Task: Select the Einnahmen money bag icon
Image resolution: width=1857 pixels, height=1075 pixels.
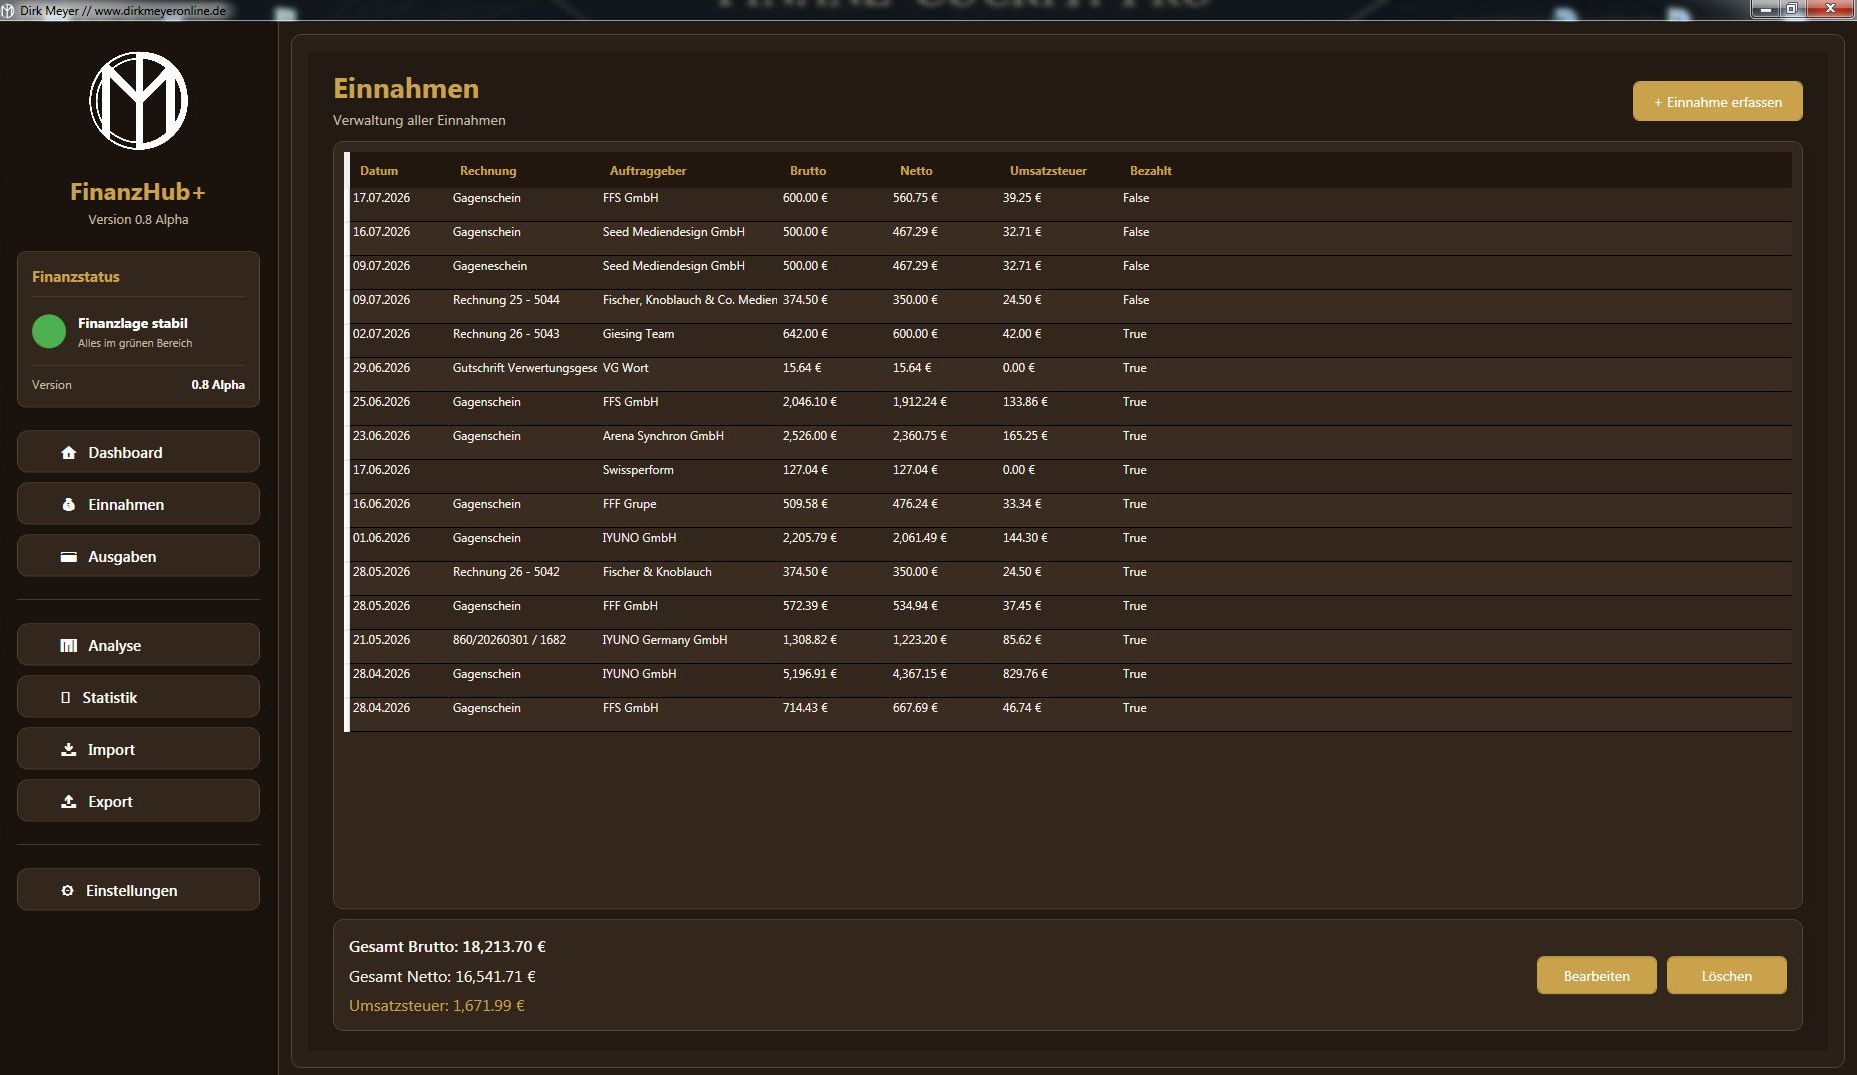Action: pos(68,505)
